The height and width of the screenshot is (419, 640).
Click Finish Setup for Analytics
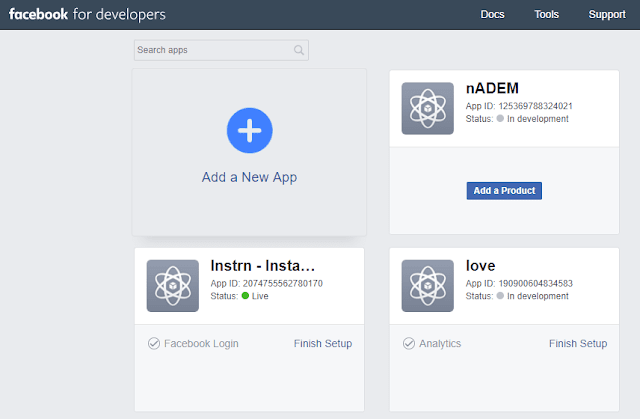[x=578, y=344]
